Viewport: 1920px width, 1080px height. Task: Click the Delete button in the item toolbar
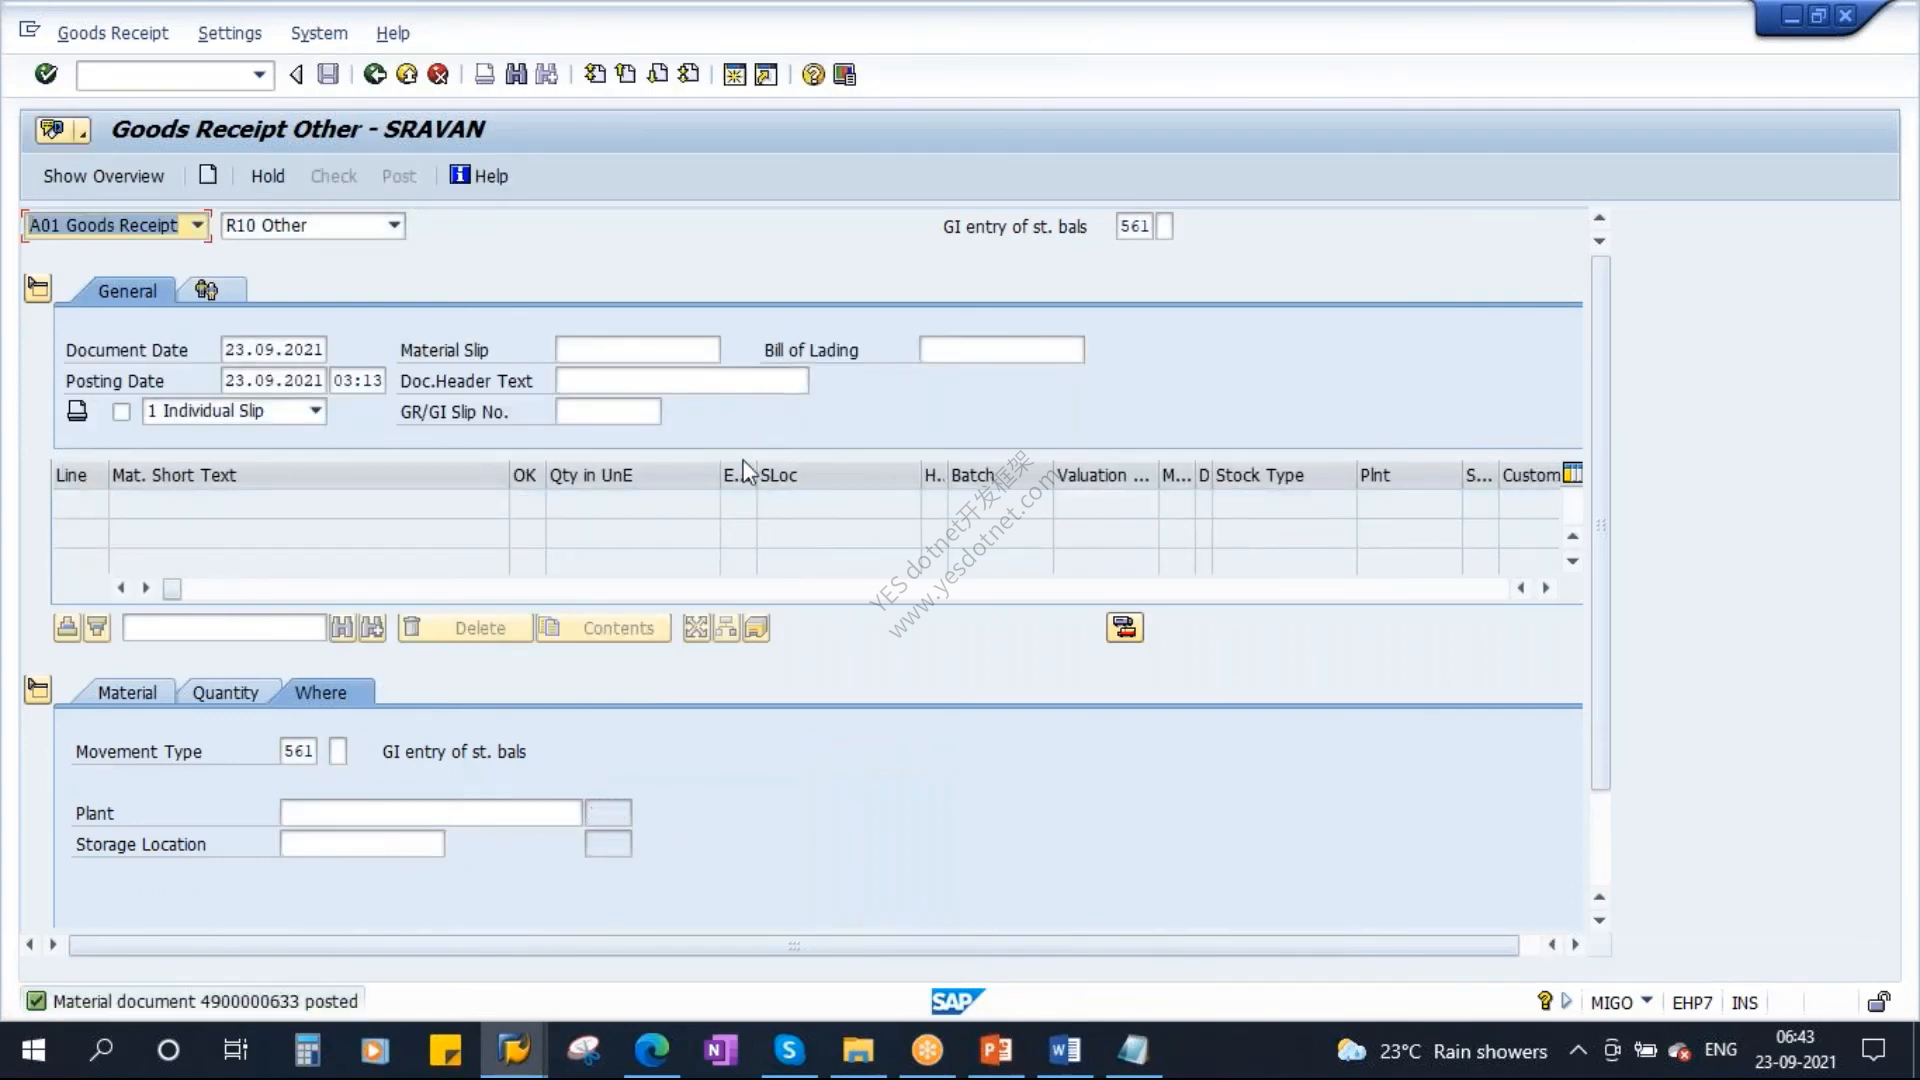pyautogui.click(x=465, y=628)
